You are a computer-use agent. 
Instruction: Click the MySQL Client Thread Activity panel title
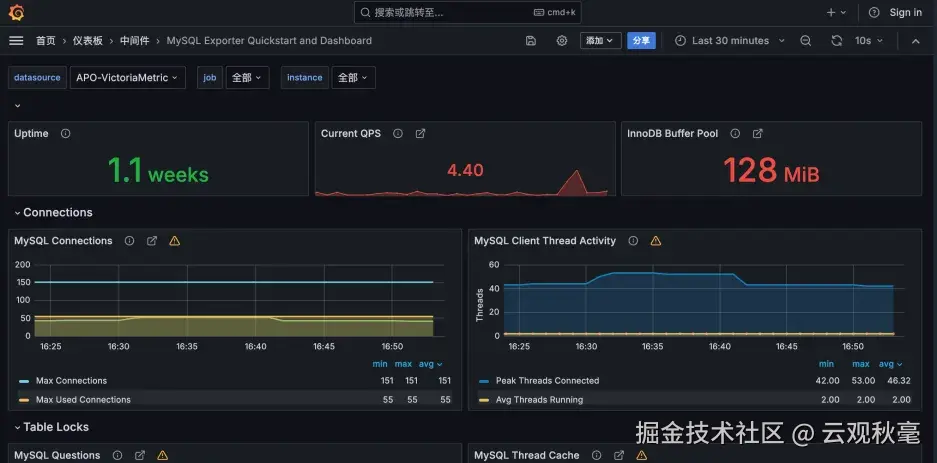[x=545, y=241]
